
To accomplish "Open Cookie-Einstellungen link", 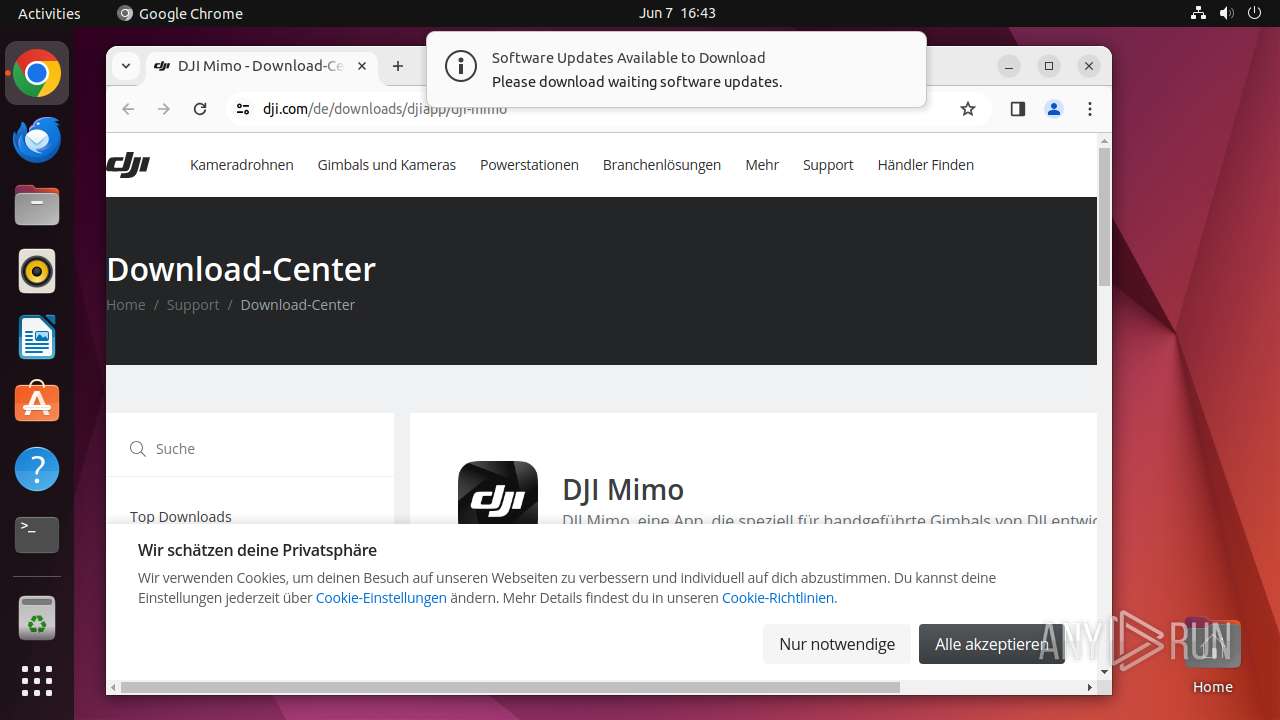I will 381,598.
